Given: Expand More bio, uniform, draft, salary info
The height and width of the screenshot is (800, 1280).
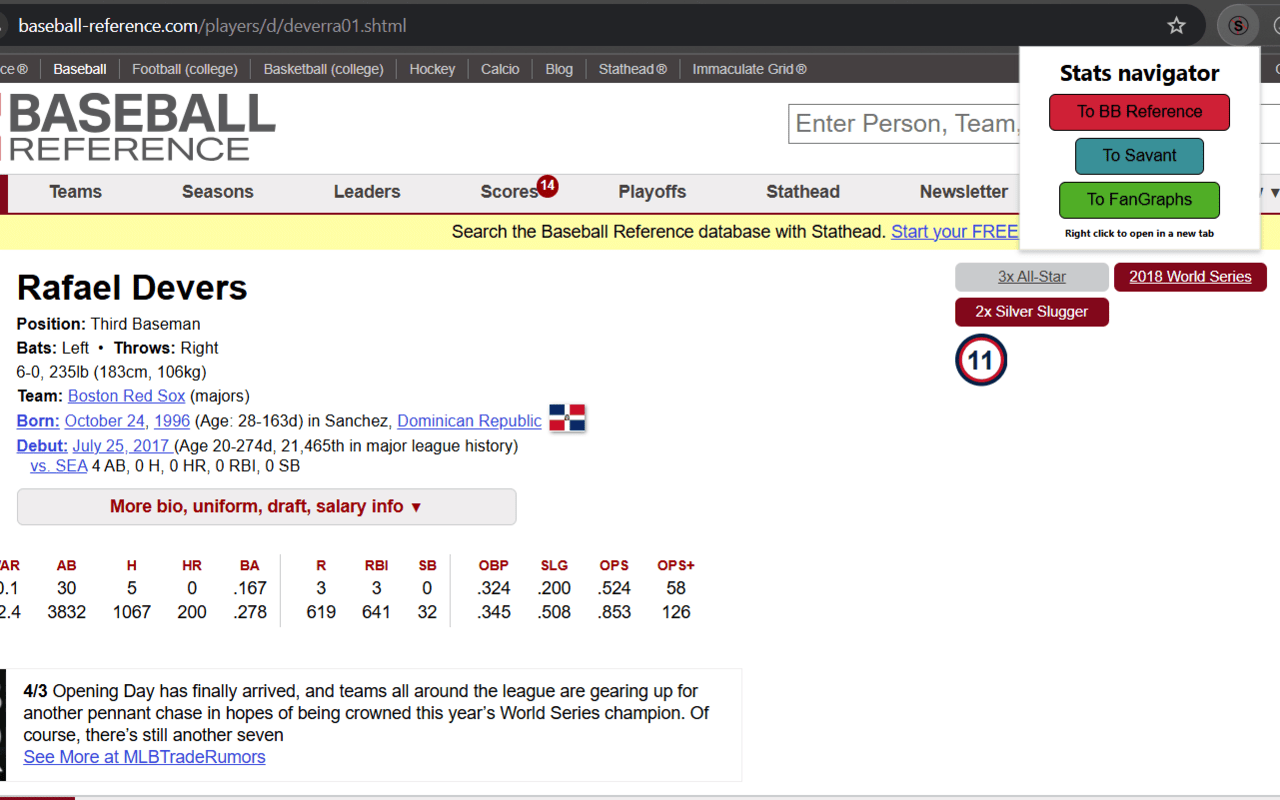Looking at the screenshot, I should click(x=267, y=507).
